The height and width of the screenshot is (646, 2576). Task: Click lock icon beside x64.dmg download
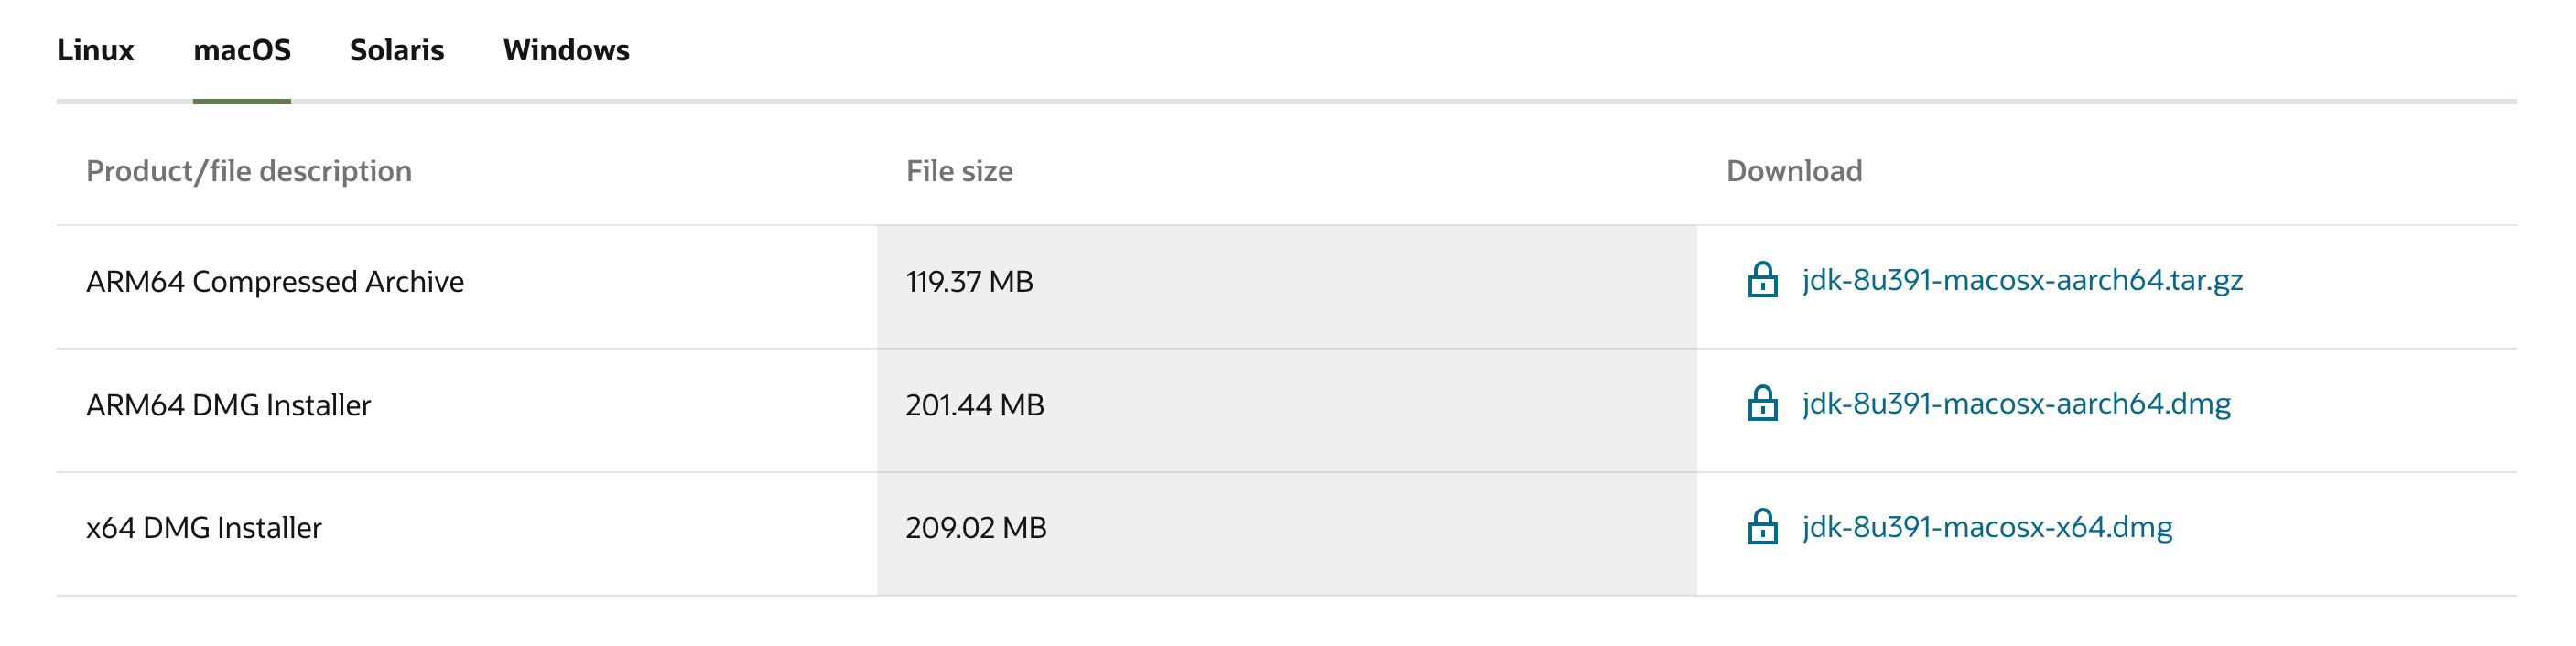click(x=1762, y=526)
